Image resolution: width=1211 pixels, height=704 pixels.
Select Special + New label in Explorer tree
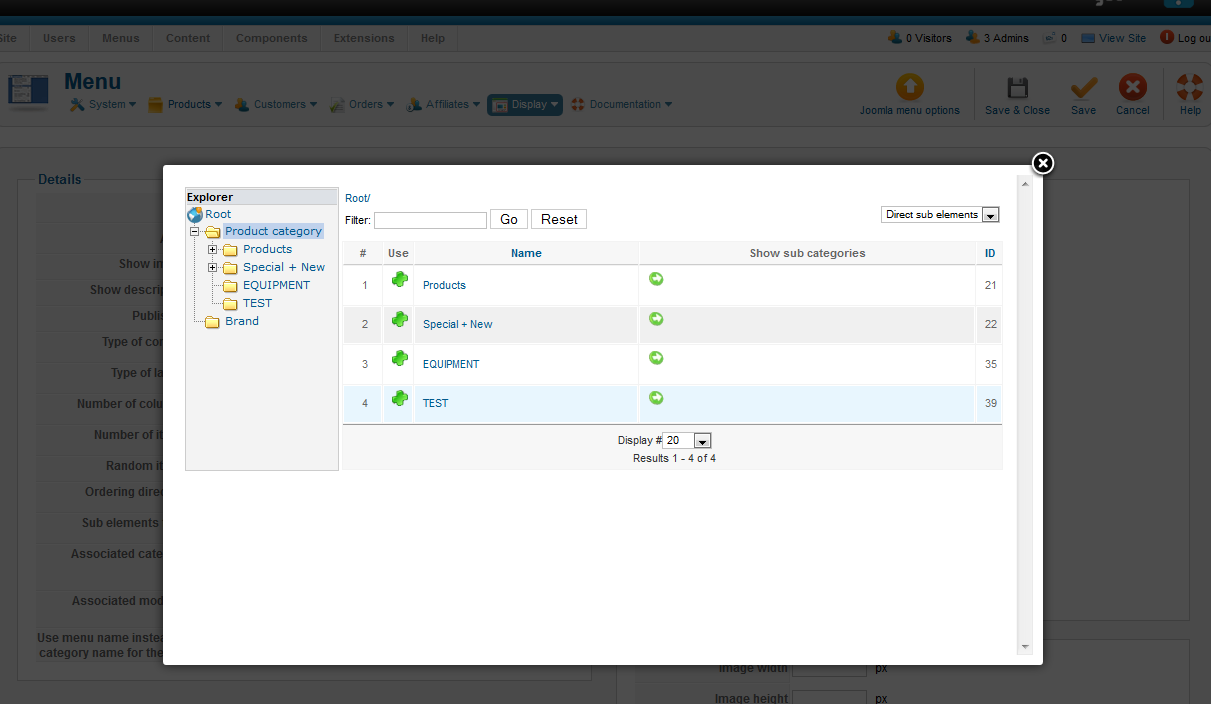click(x=284, y=267)
